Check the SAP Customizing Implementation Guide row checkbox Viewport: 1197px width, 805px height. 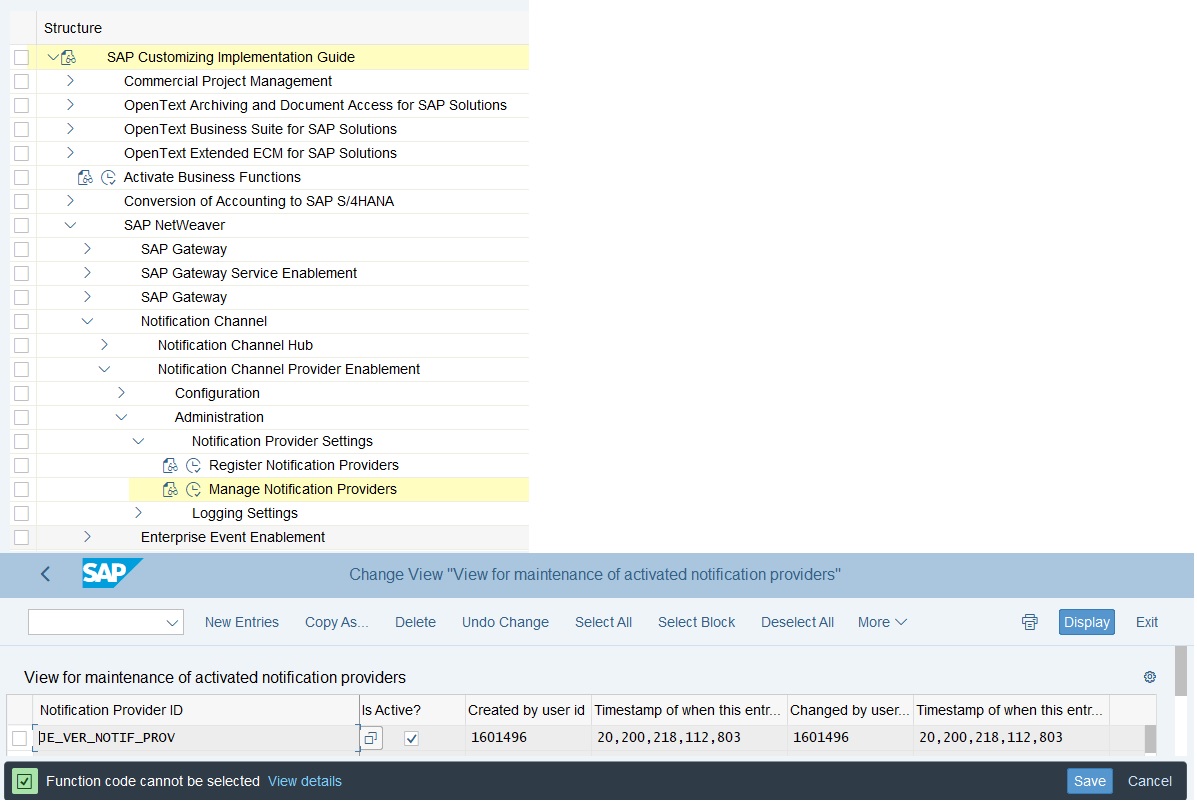tap(21, 57)
